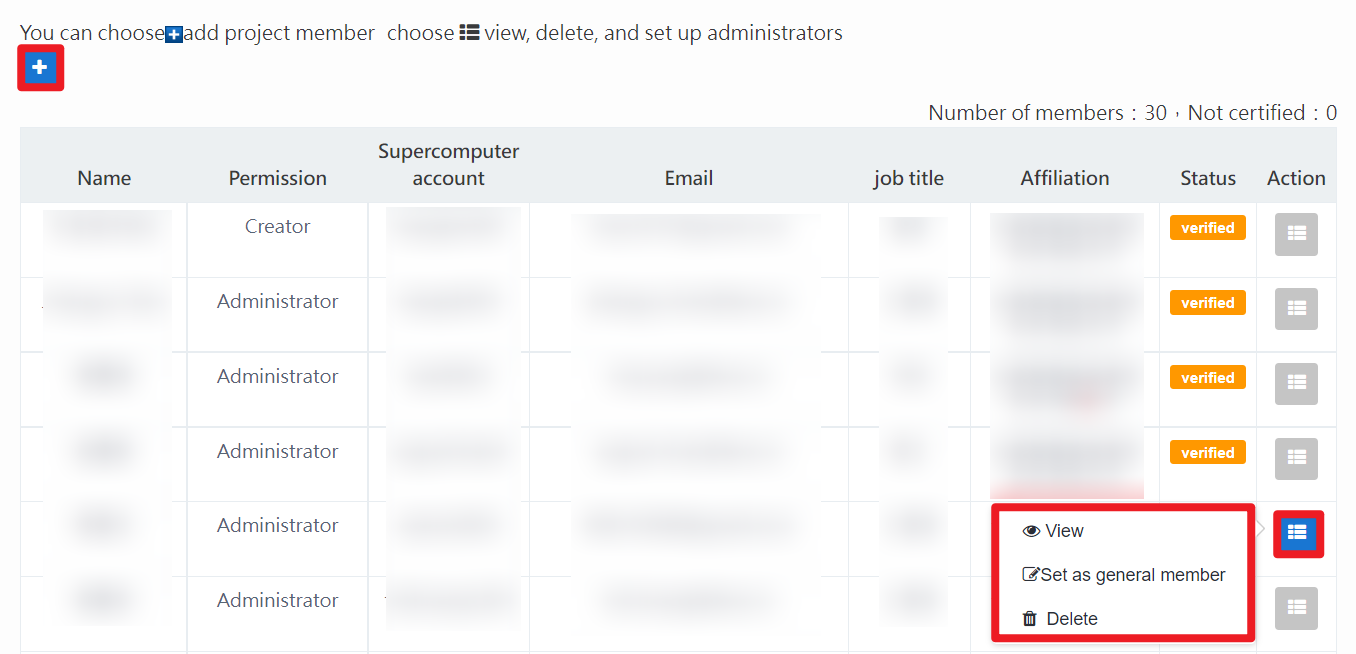Open action icon in last Administrator row

pos(1296,607)
